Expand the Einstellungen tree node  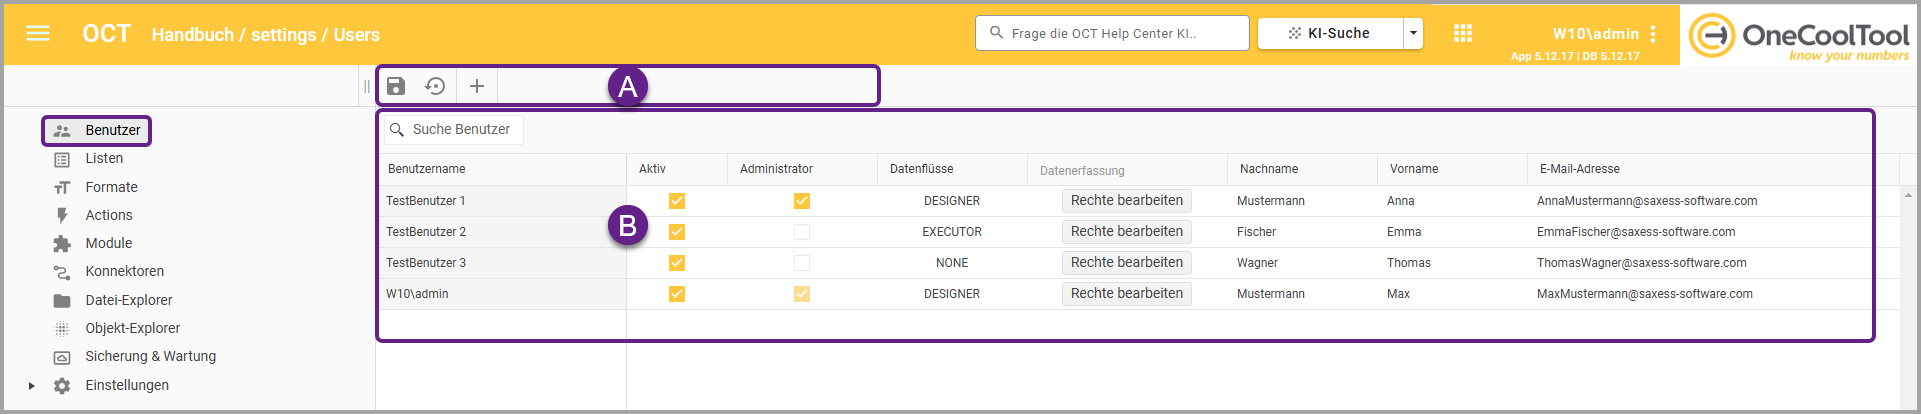[x=32, y=386]
